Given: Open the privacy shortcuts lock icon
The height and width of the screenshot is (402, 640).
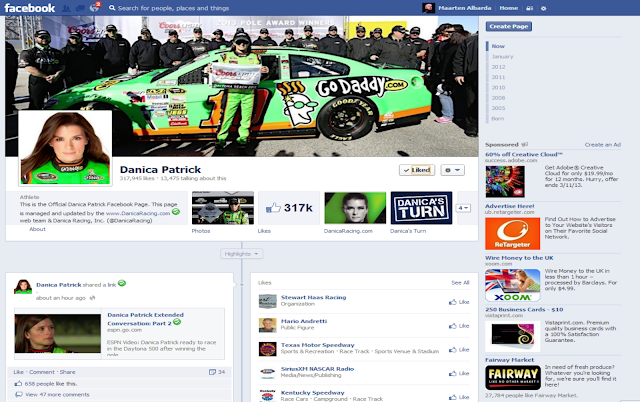Looking at the screenshot, I should tap(529, 8).
